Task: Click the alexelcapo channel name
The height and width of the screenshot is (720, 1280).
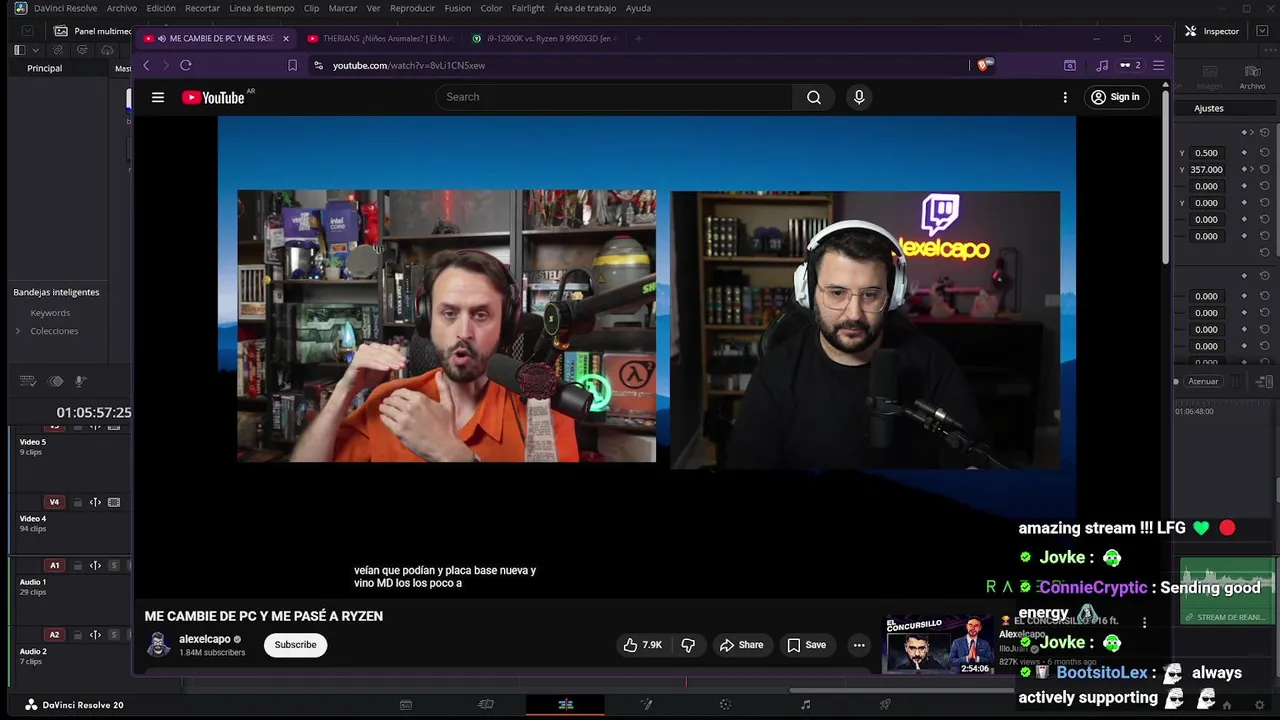Action: click(205, 639)
